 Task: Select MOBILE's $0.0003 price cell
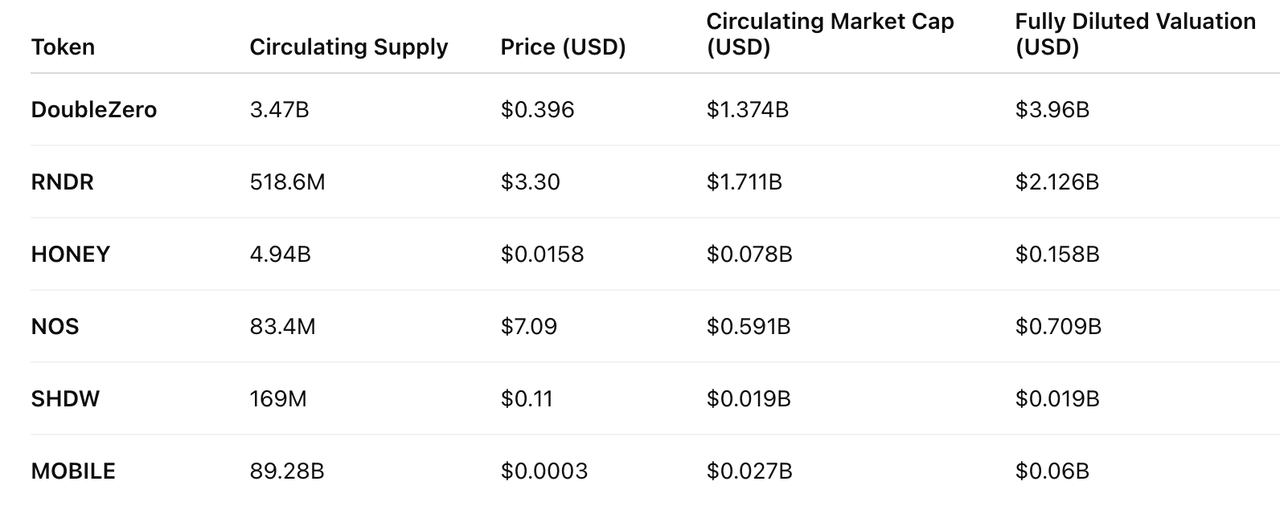click(x=544, y=471)
